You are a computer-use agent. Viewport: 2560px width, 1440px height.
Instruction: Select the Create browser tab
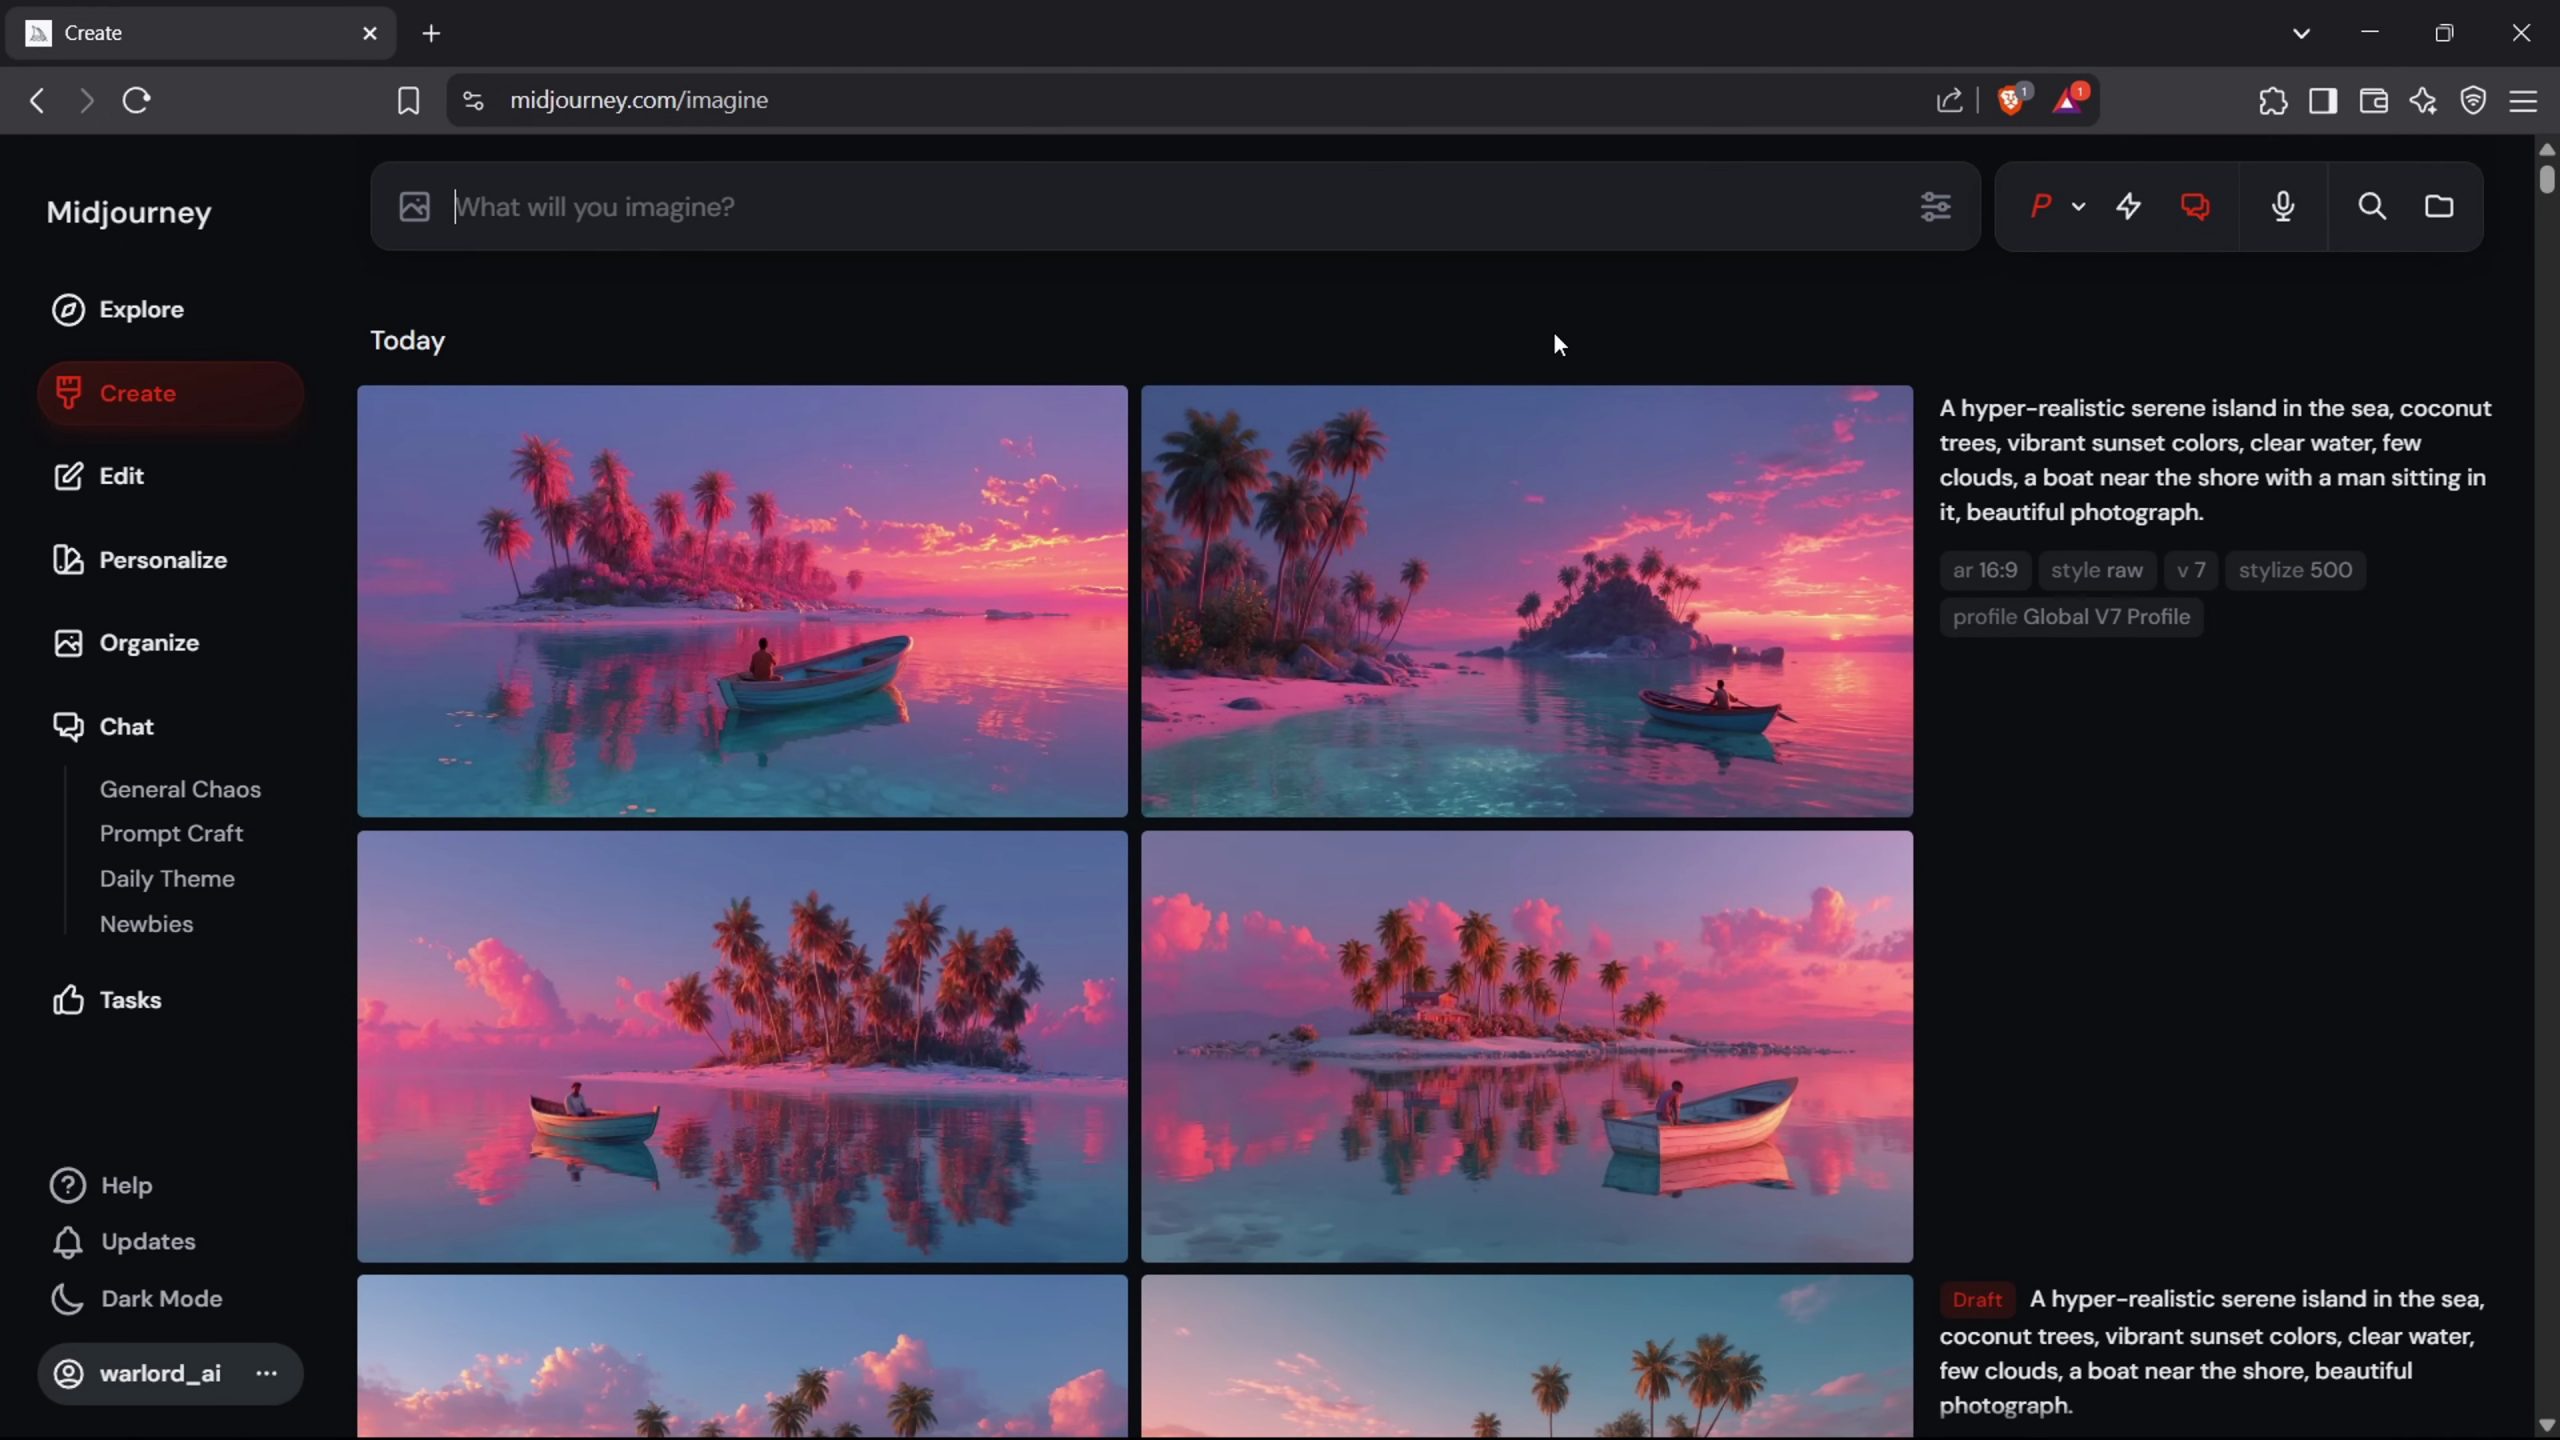point(200,33)
